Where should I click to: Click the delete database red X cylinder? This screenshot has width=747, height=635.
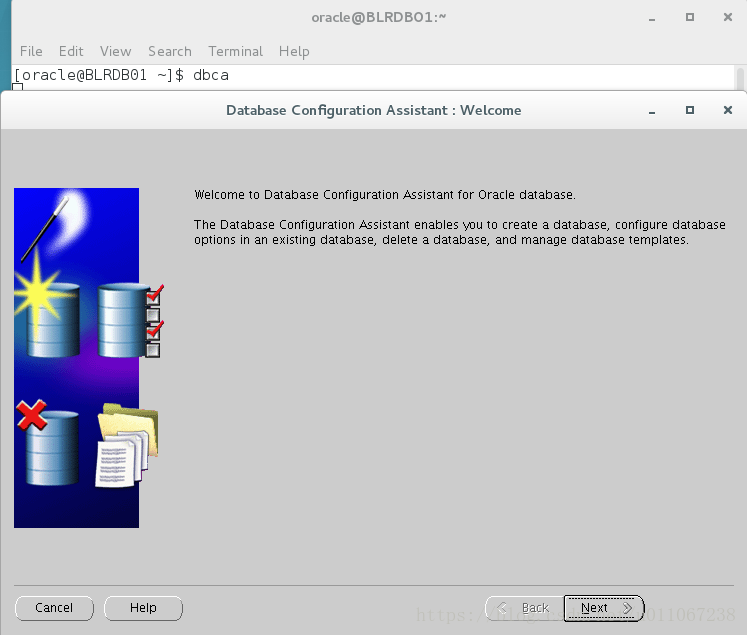point(48,443)
